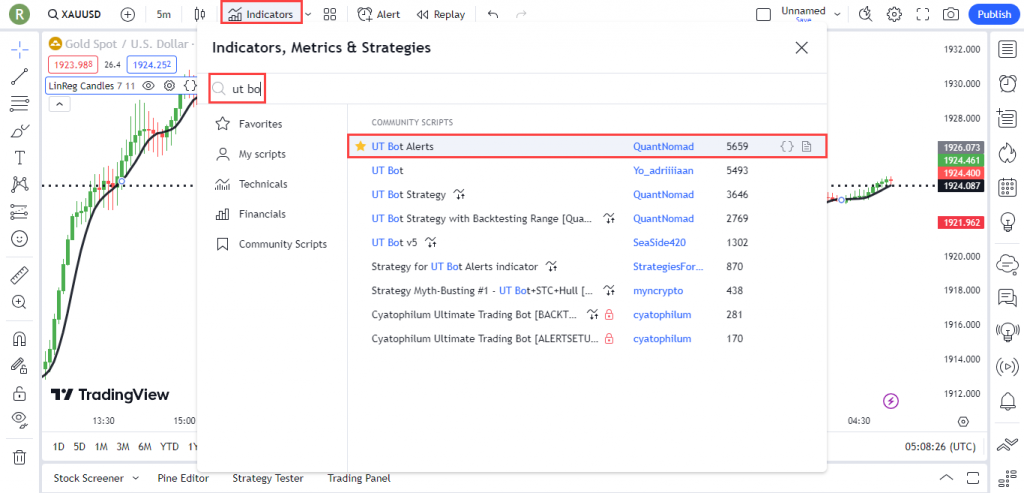Add UT Bot by Yo_adriiiiaan
Image resolution: width=1024 pixels, height=493 pixels.
(587, 170)
